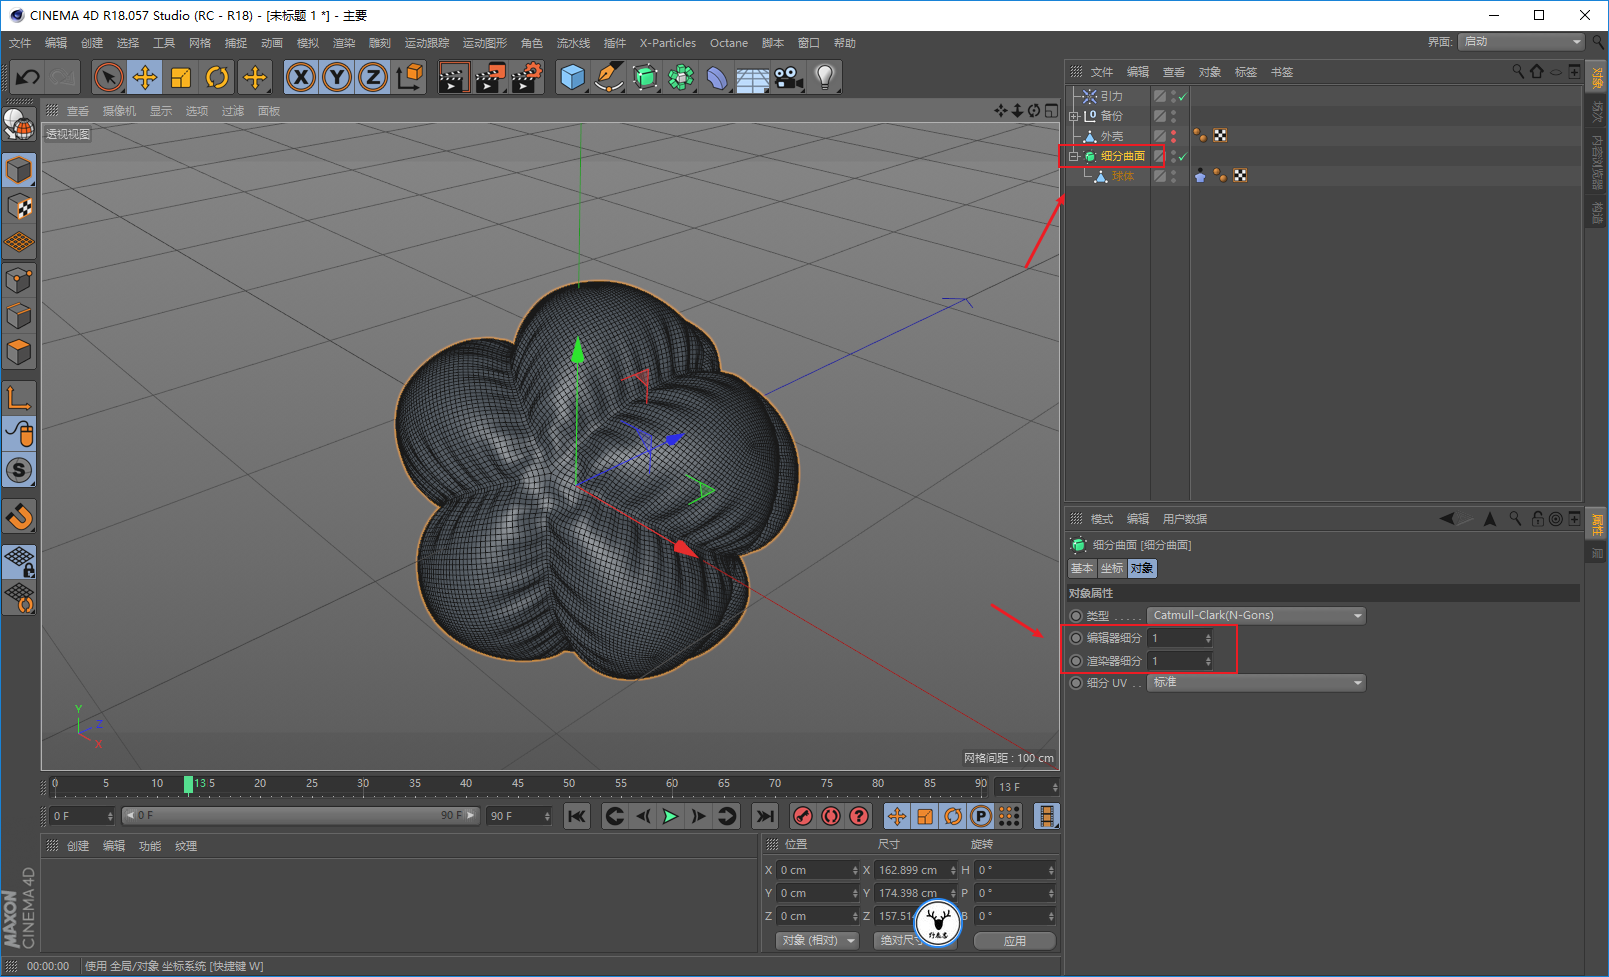The width and height of the screenshot is (1609, 977).
Task: Click the timeline playhead at frame 13
Action: click(188, 785)
